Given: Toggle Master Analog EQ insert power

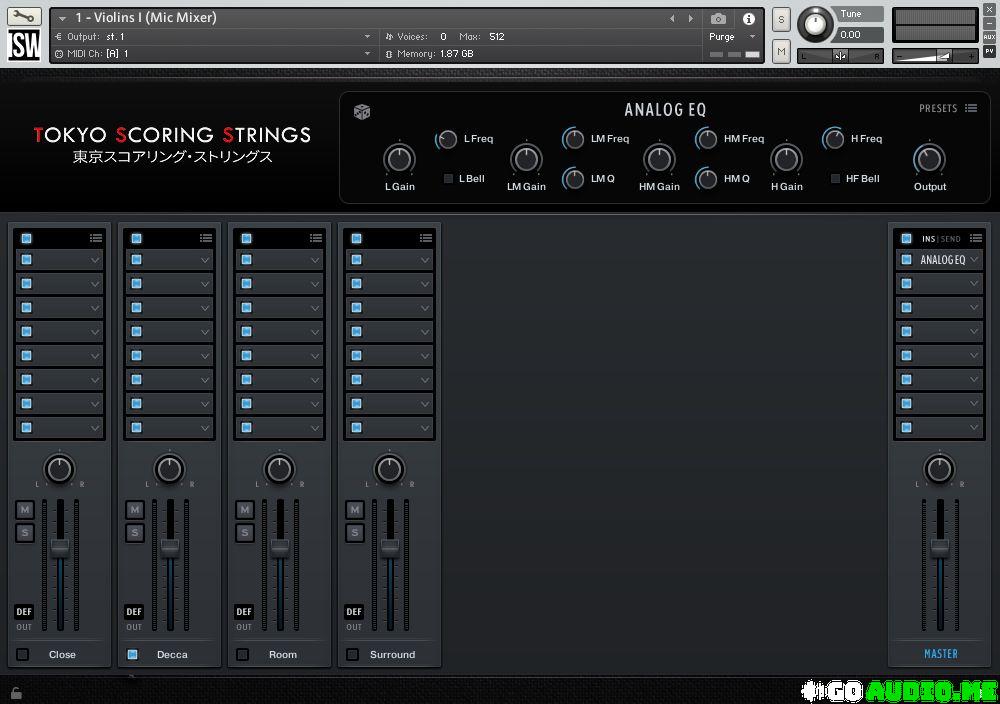Looking at the screenshot, I should (x=906, y=260).
